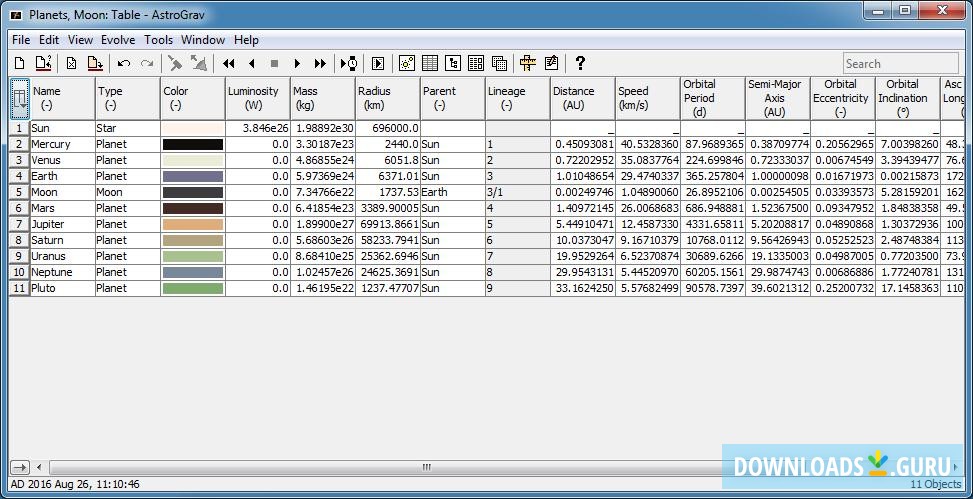
Task: Open a new view window with sun icon
Action: click(407, 63)
